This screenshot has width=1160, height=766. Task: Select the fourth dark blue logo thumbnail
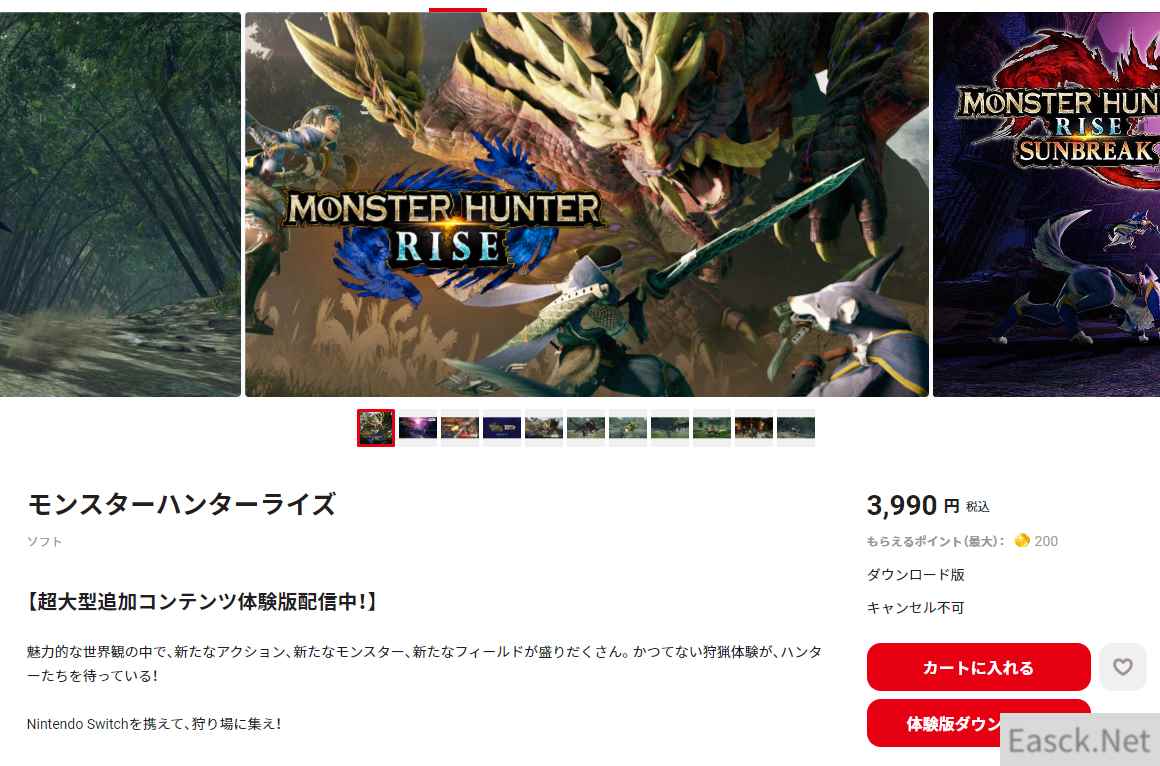click(x=502, y=428)
